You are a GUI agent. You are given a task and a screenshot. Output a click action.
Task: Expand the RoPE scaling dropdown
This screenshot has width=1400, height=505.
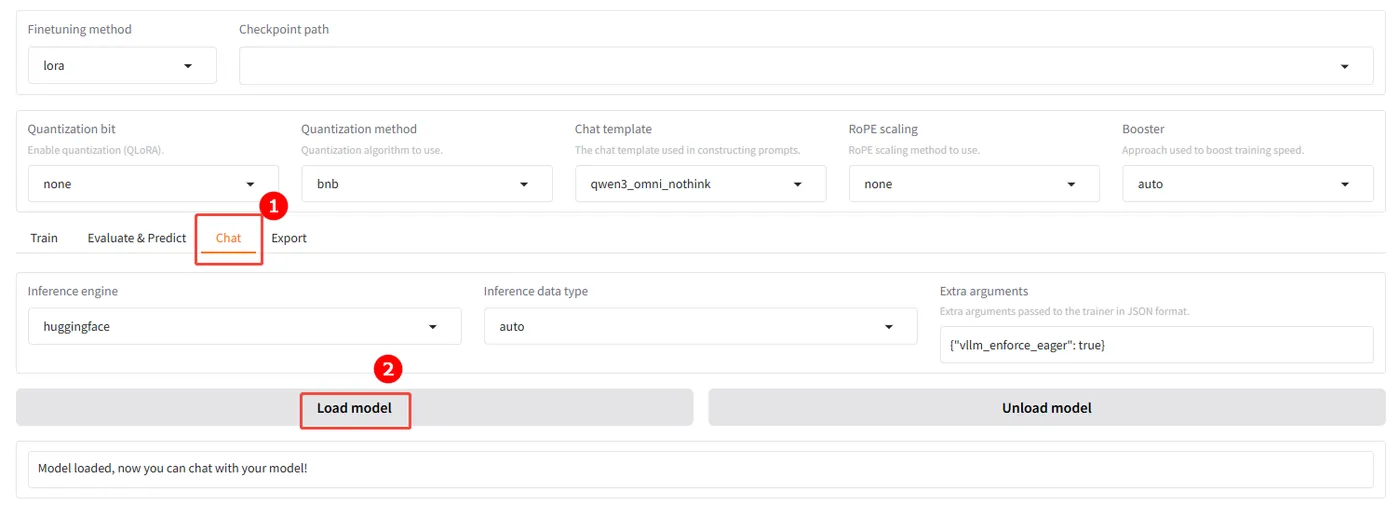coord(973,184)
